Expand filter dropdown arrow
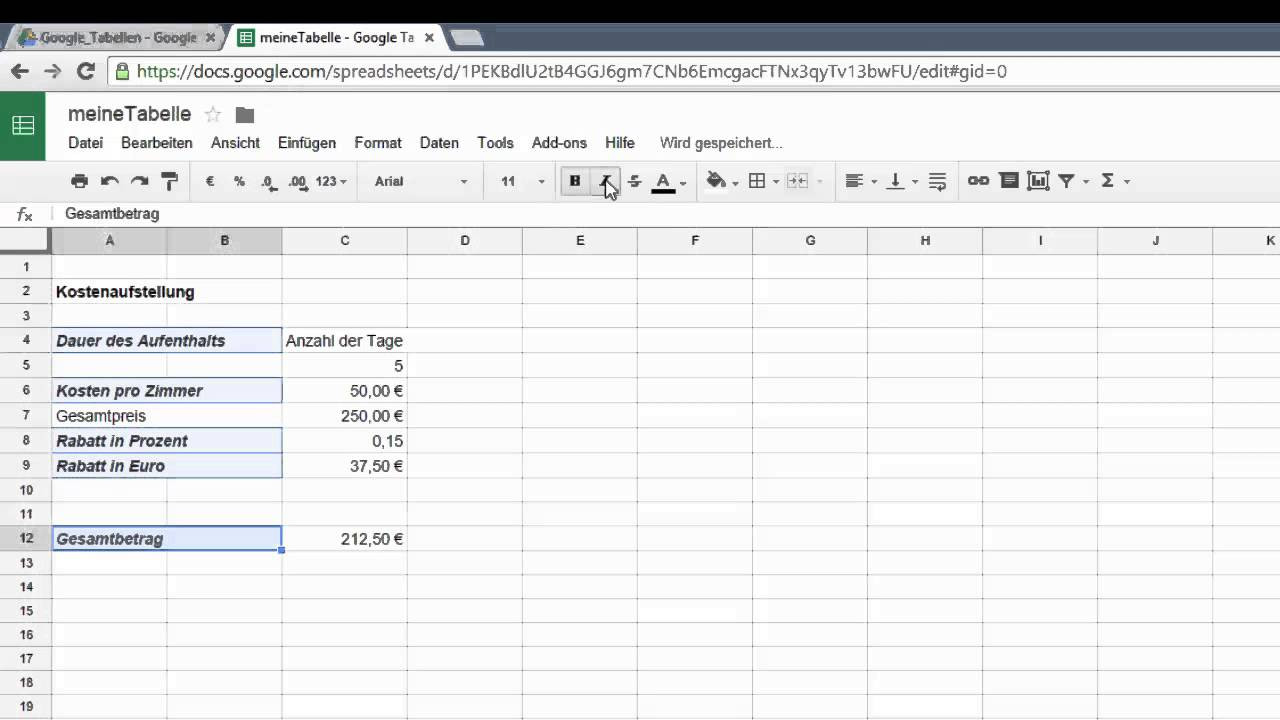 click(x=1086, y=182)
